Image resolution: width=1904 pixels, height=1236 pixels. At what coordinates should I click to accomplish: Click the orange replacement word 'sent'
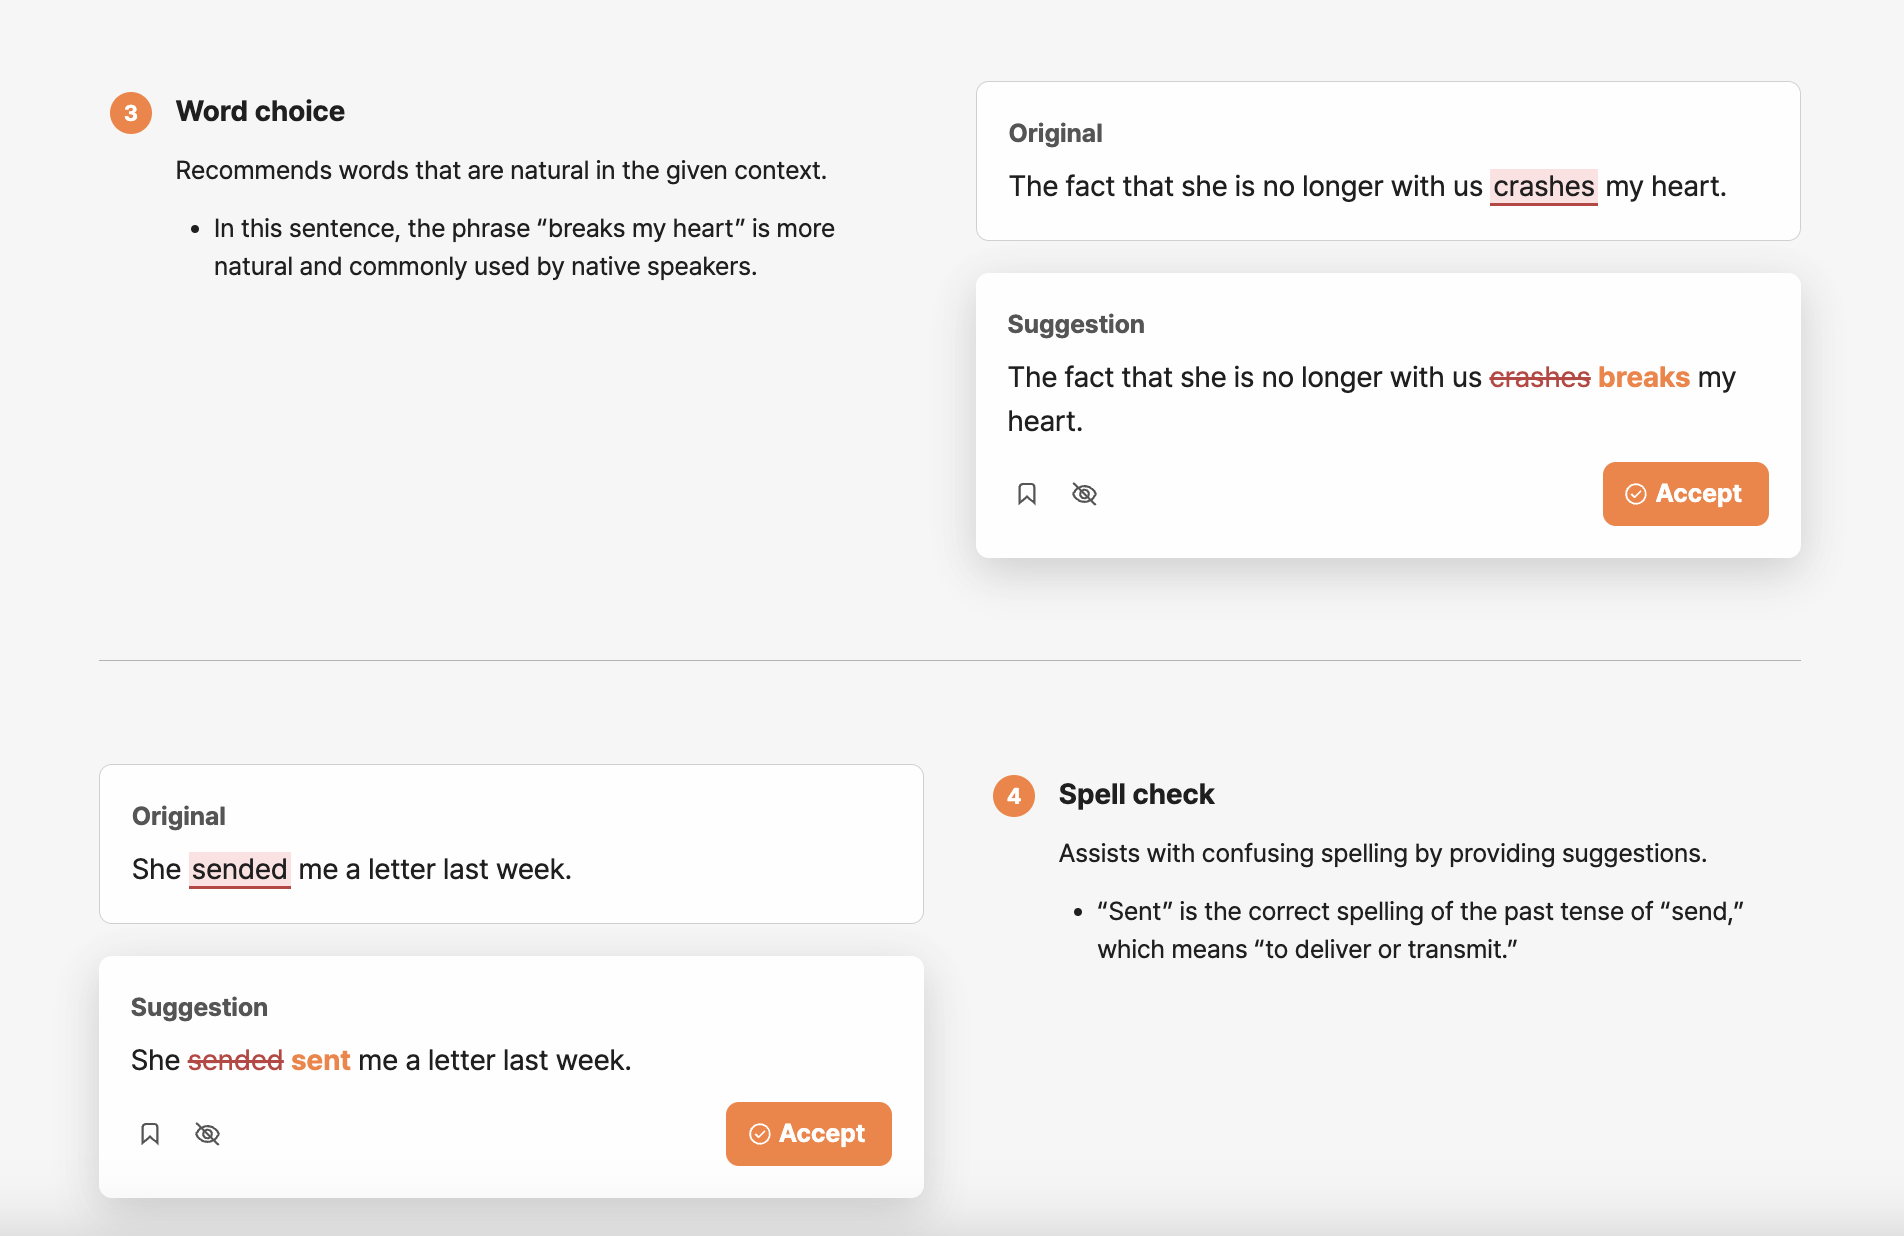point(320,1061)
